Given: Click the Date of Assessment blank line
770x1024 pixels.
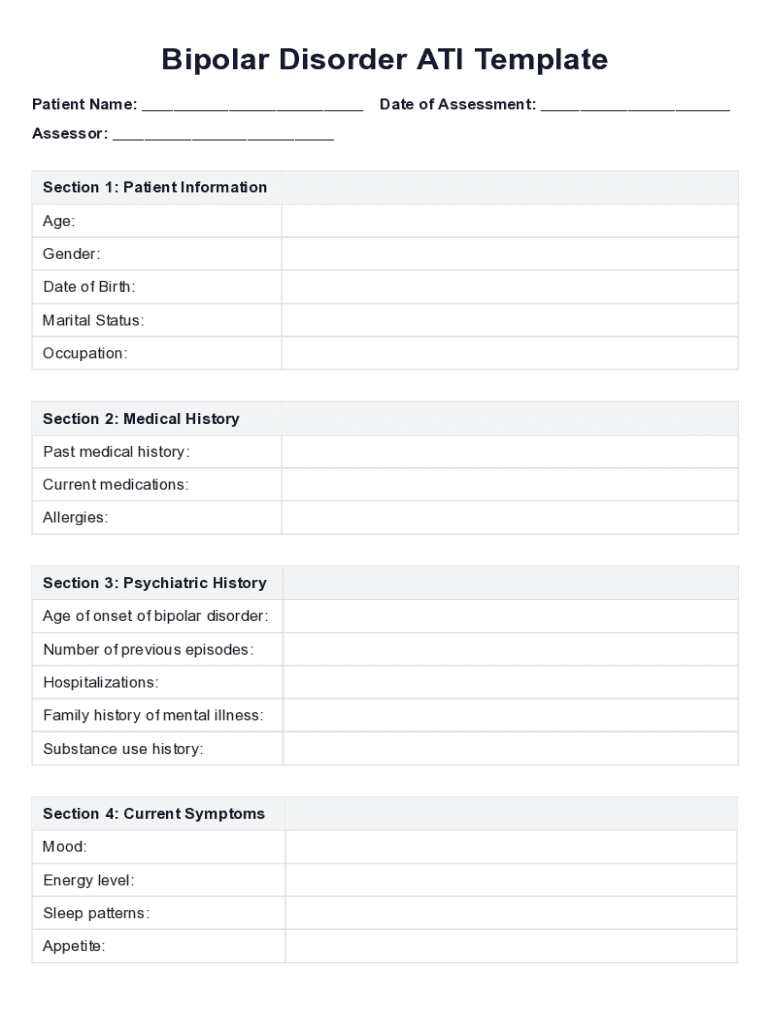Looking at the screenshot, I should click(x=635, y=106).
